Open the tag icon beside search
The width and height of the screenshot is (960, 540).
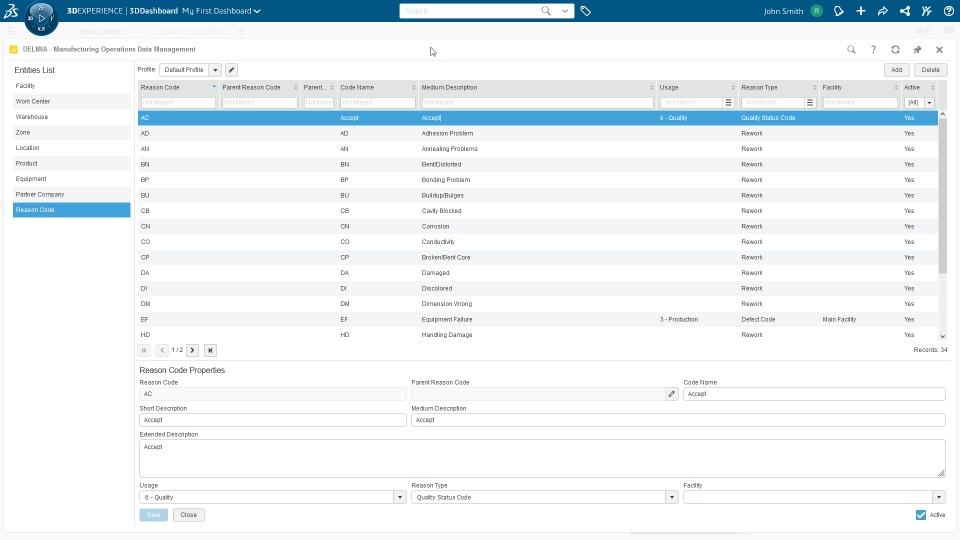[585, 11]
